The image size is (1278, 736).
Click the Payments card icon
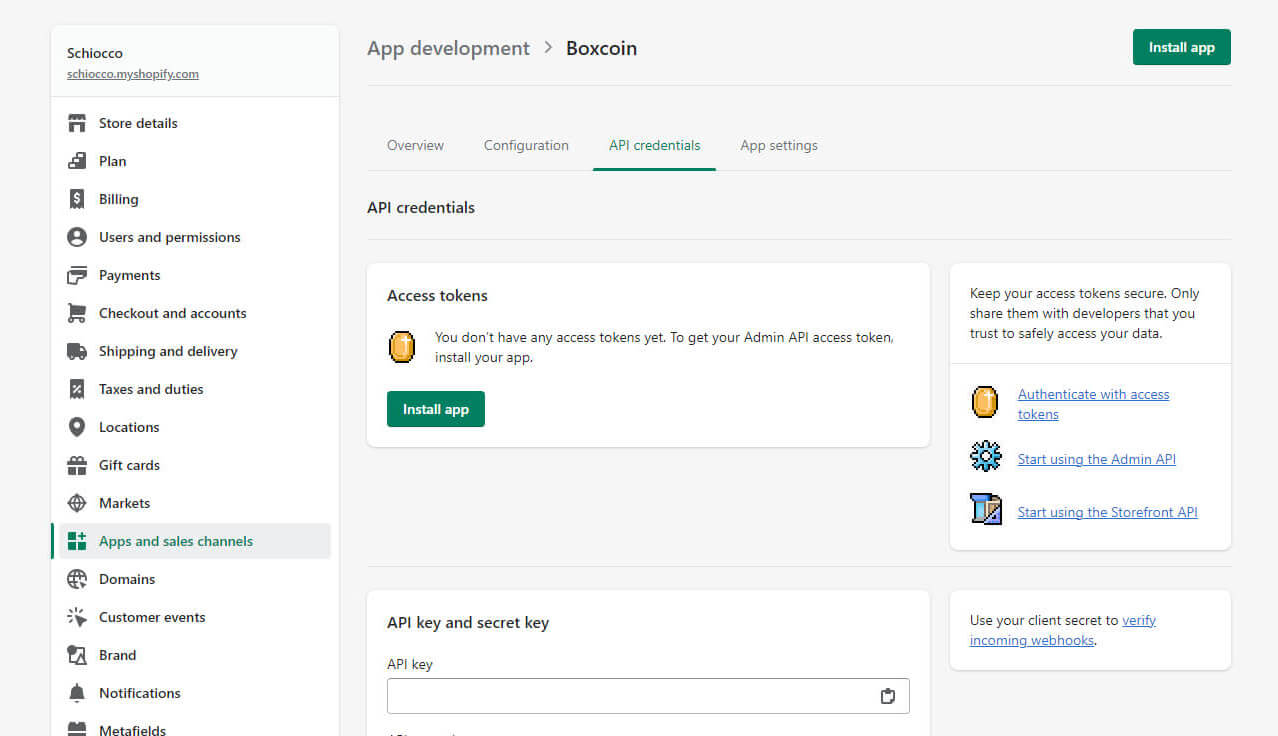click(x=77, y=275)
